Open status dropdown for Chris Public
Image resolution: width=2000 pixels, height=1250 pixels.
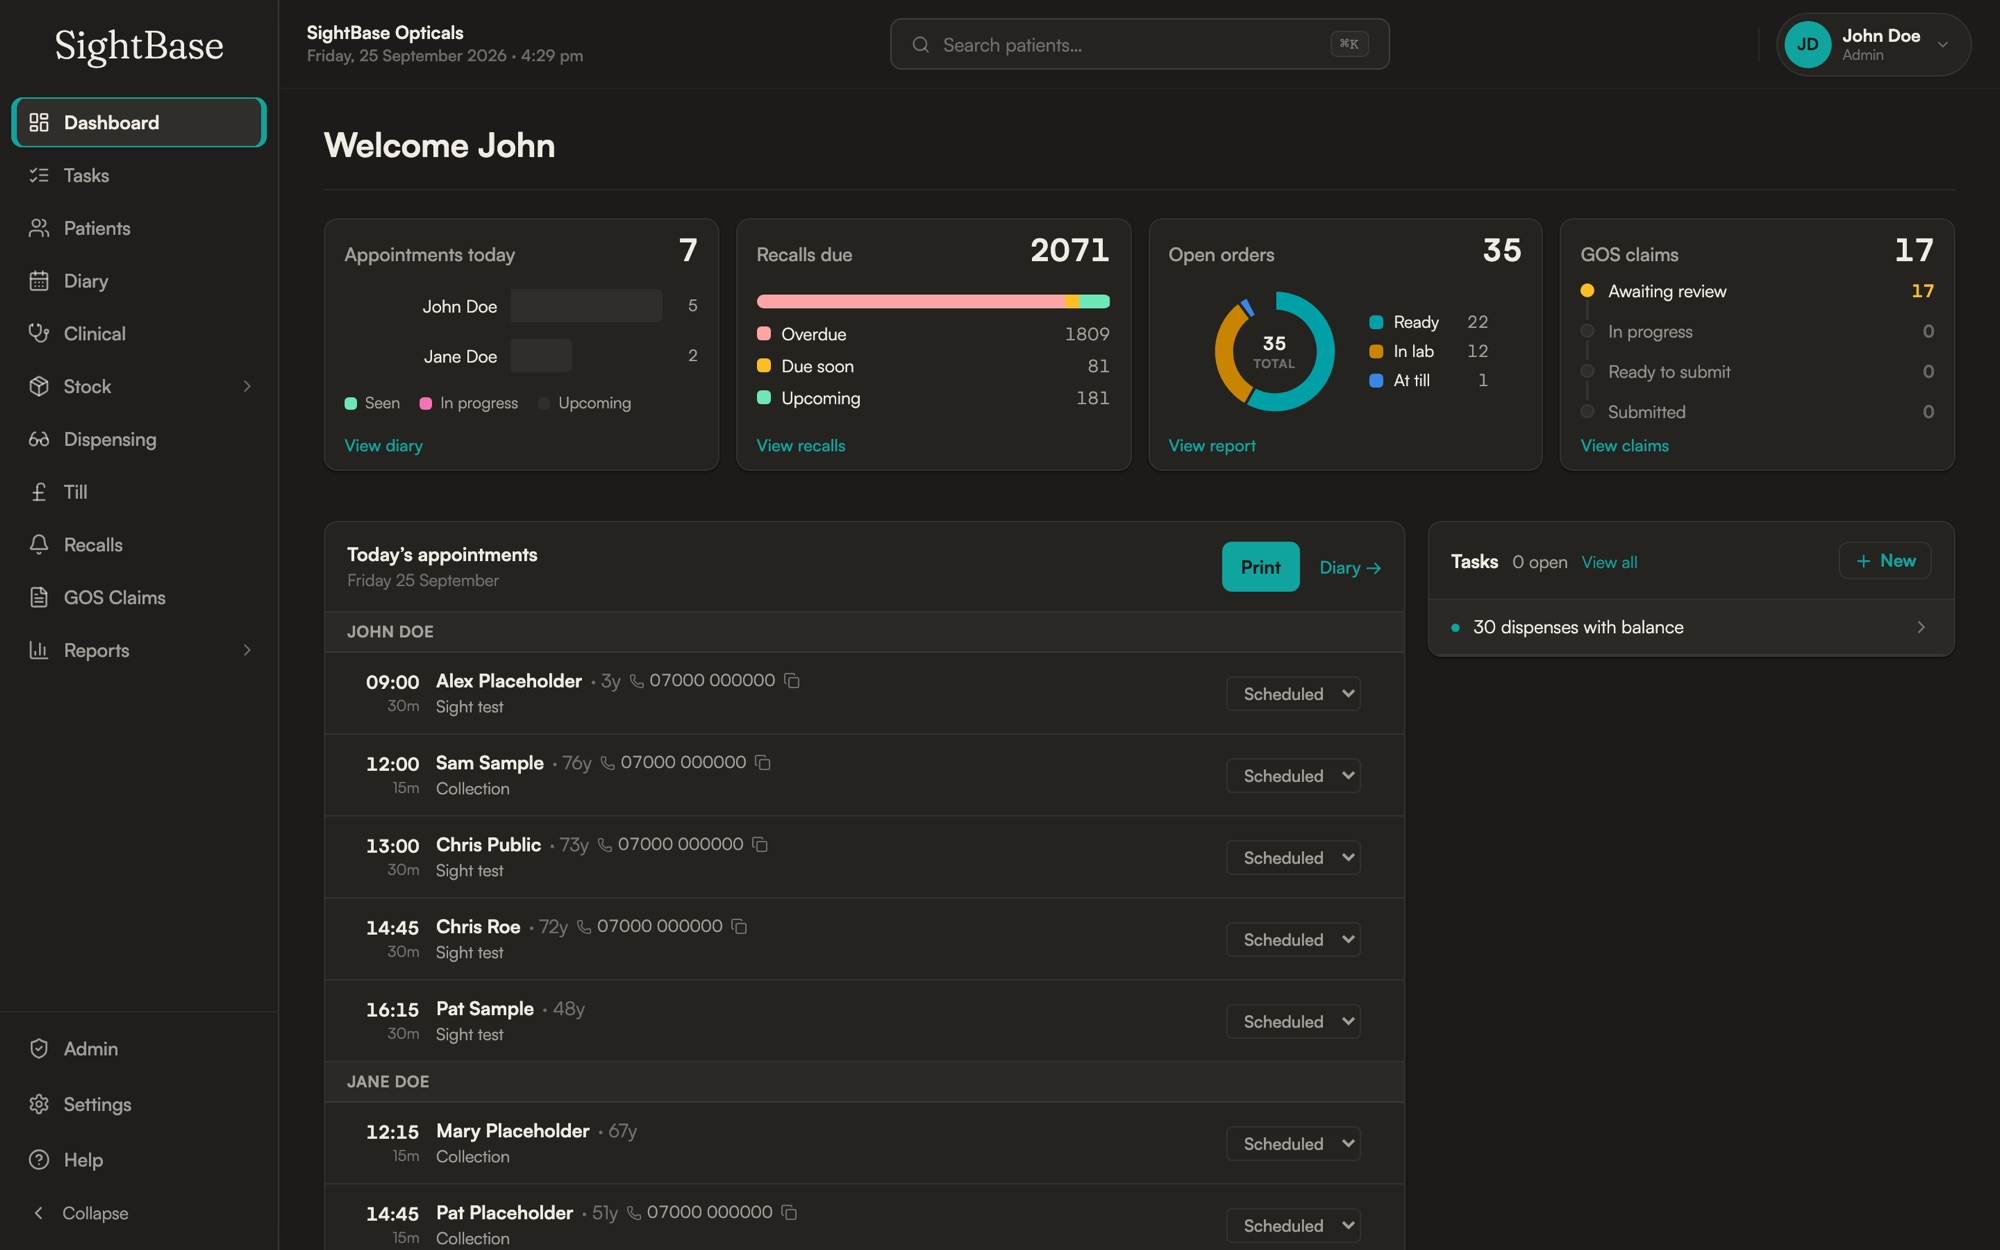(x=1293, y=857)
